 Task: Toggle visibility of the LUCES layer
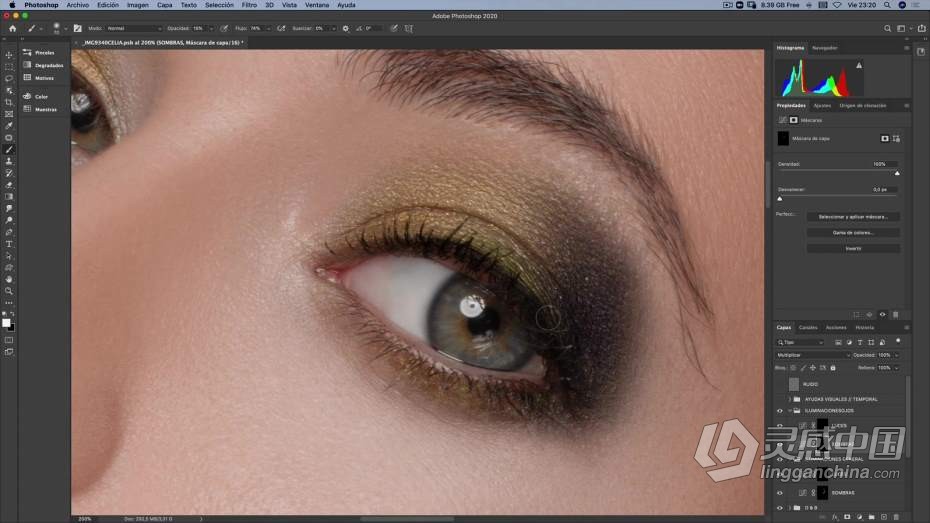coord(780,426)
